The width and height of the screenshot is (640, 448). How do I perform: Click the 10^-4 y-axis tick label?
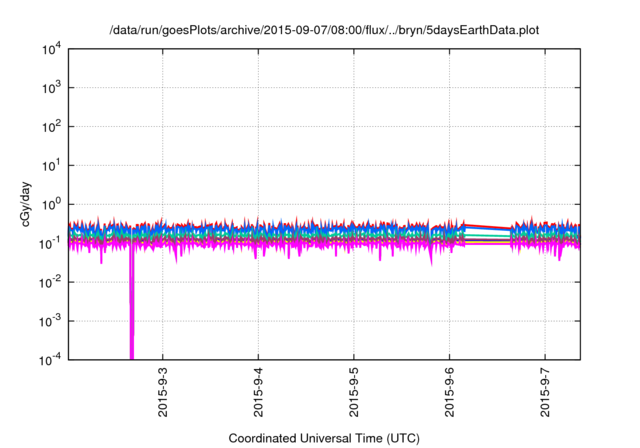pyautogui.click(x=50, y=360)
